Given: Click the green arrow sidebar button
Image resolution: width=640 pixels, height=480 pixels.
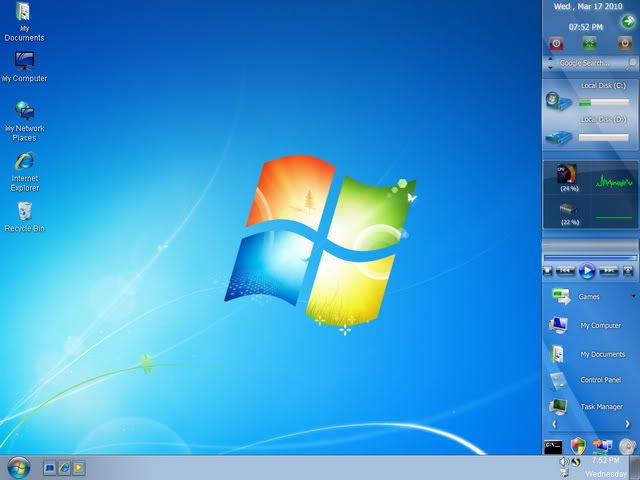Looking at the screenshot, I should coord(628,21).
